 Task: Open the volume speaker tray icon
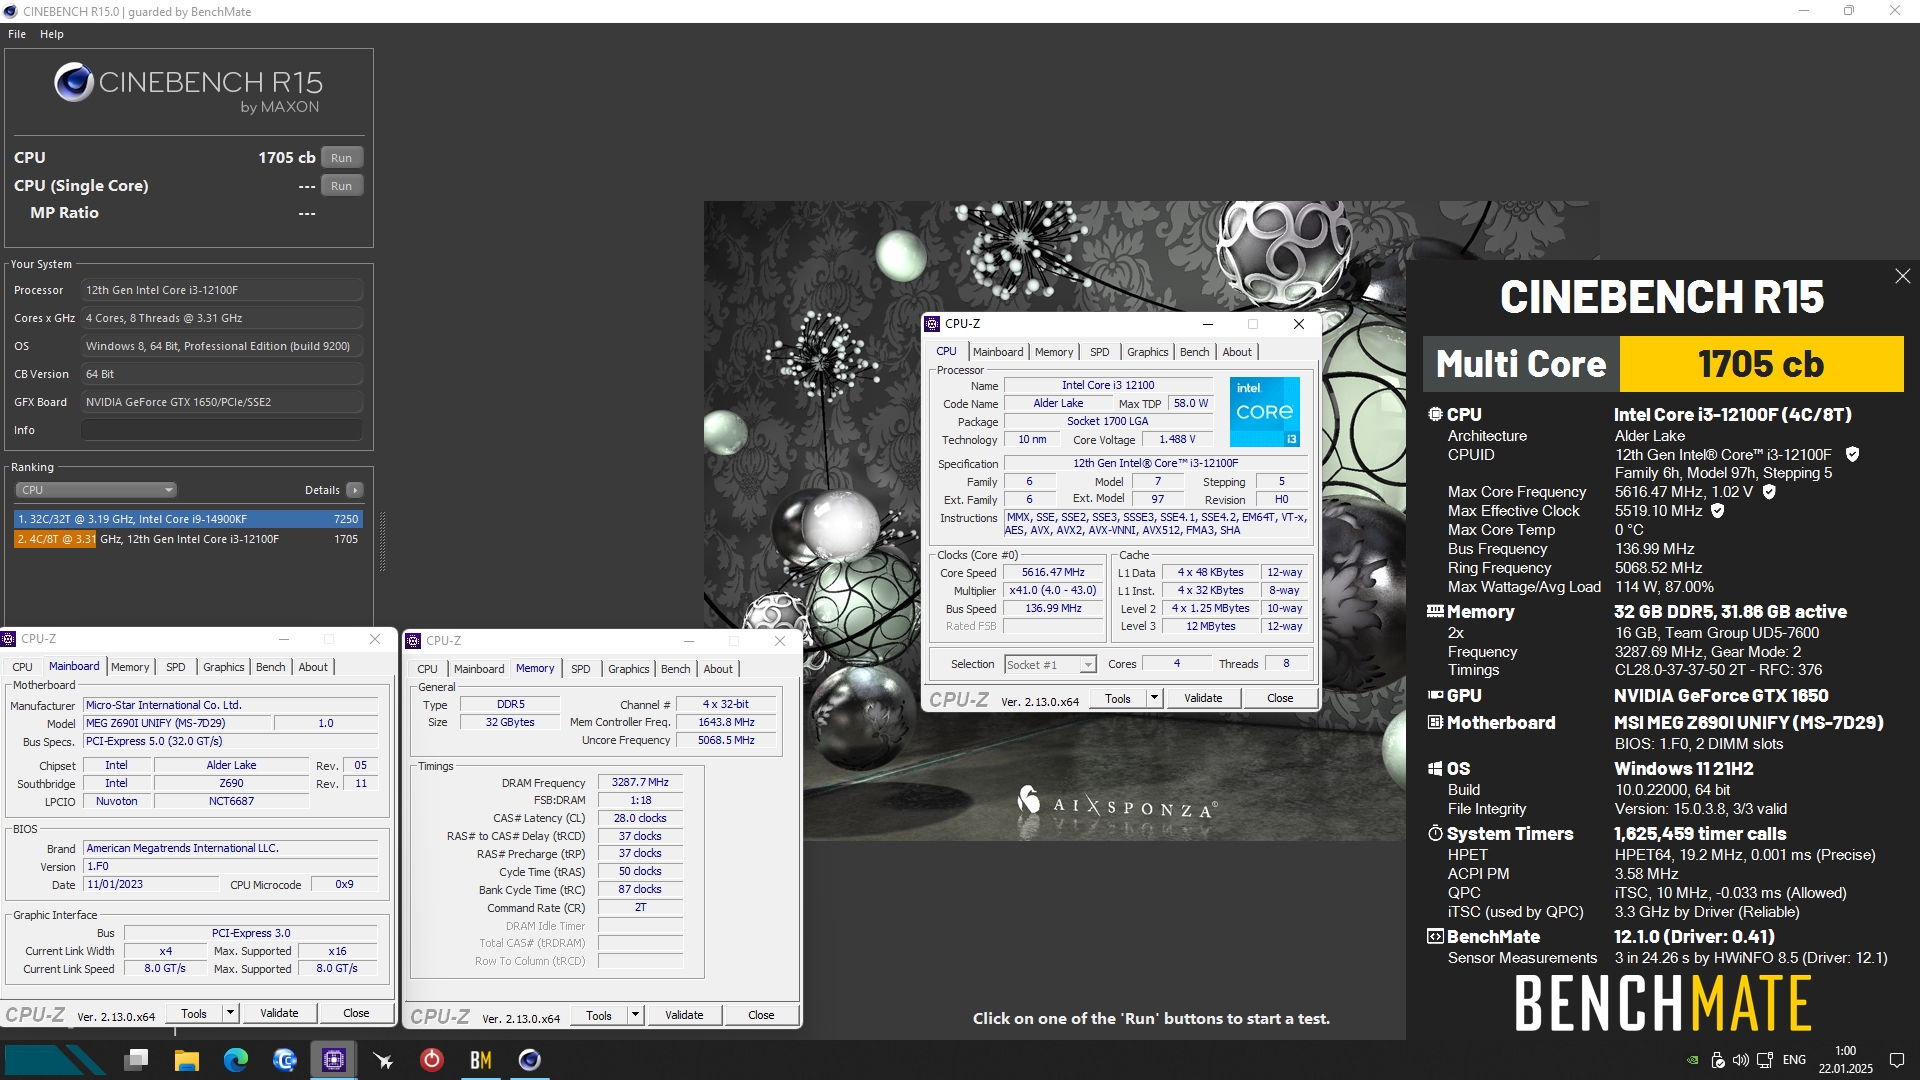point(1741,1060)
